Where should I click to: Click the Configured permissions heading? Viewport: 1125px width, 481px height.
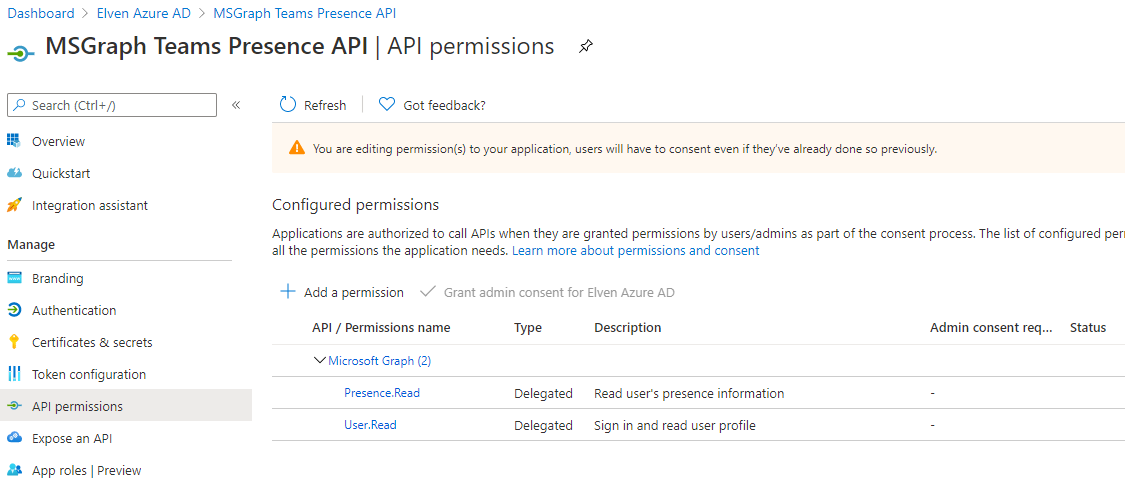pos(355,205)
